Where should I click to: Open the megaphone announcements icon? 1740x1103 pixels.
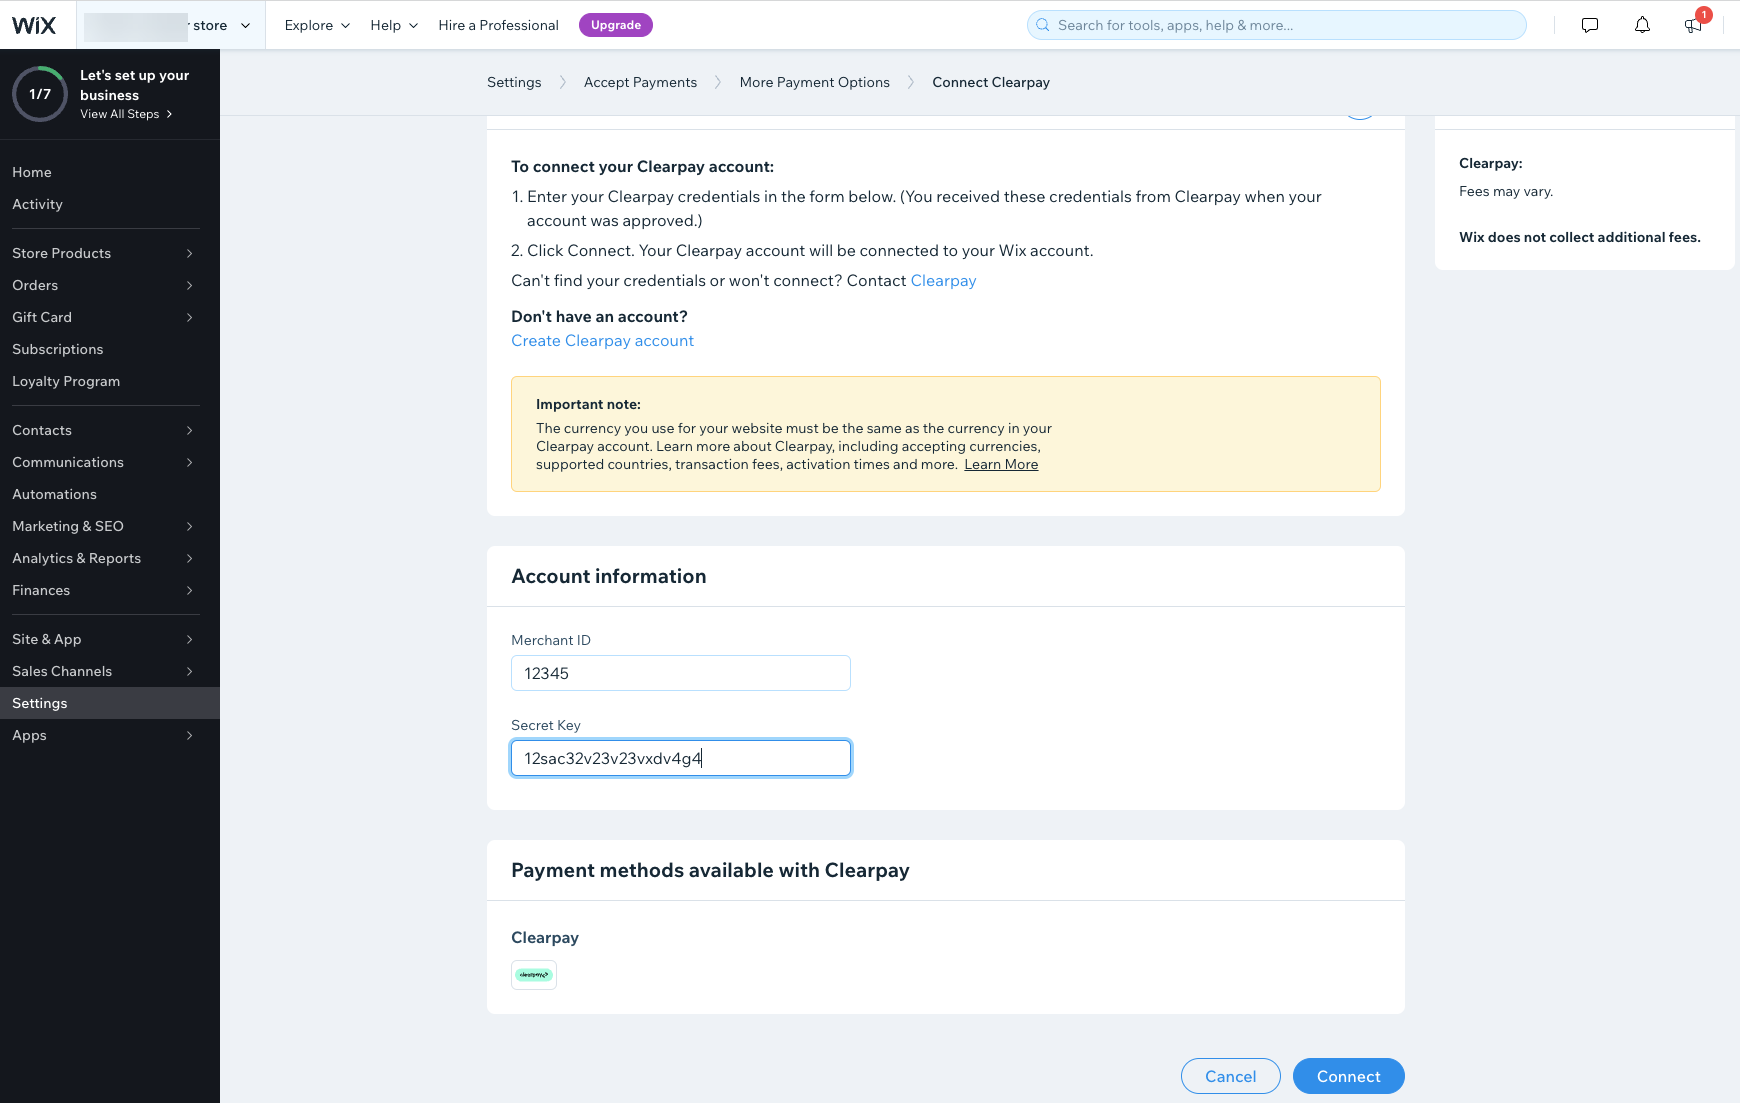1693,25
